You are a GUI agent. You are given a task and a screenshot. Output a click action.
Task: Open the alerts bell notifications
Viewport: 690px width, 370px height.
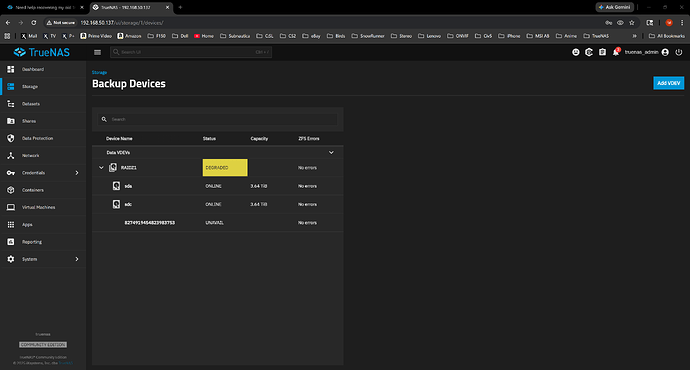pos(616,52)
